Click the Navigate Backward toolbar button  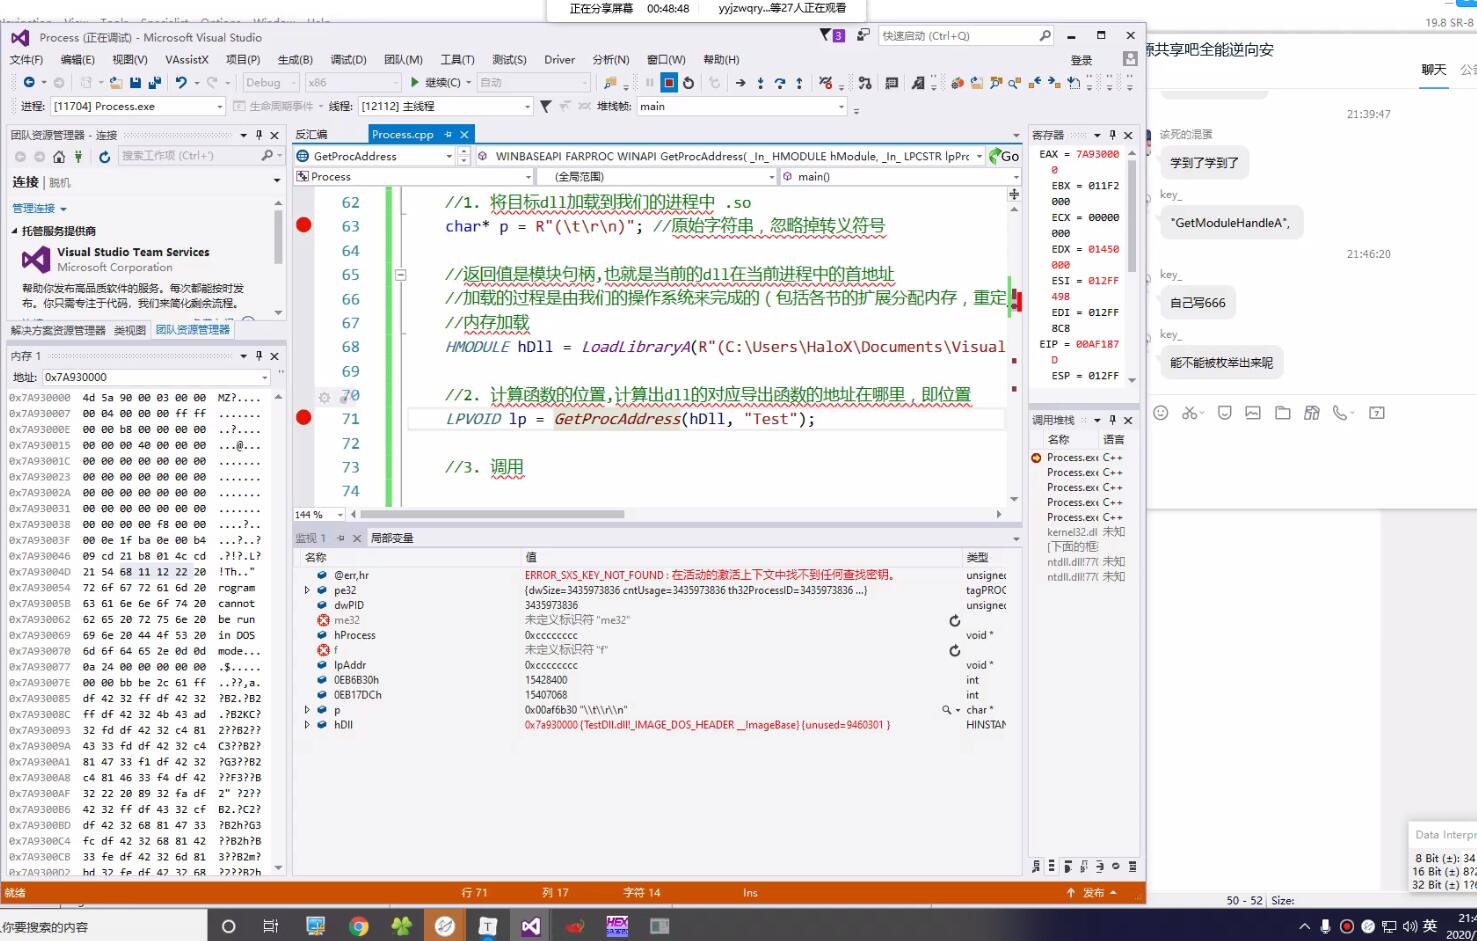pyautogui.click(x=28, y=83)
